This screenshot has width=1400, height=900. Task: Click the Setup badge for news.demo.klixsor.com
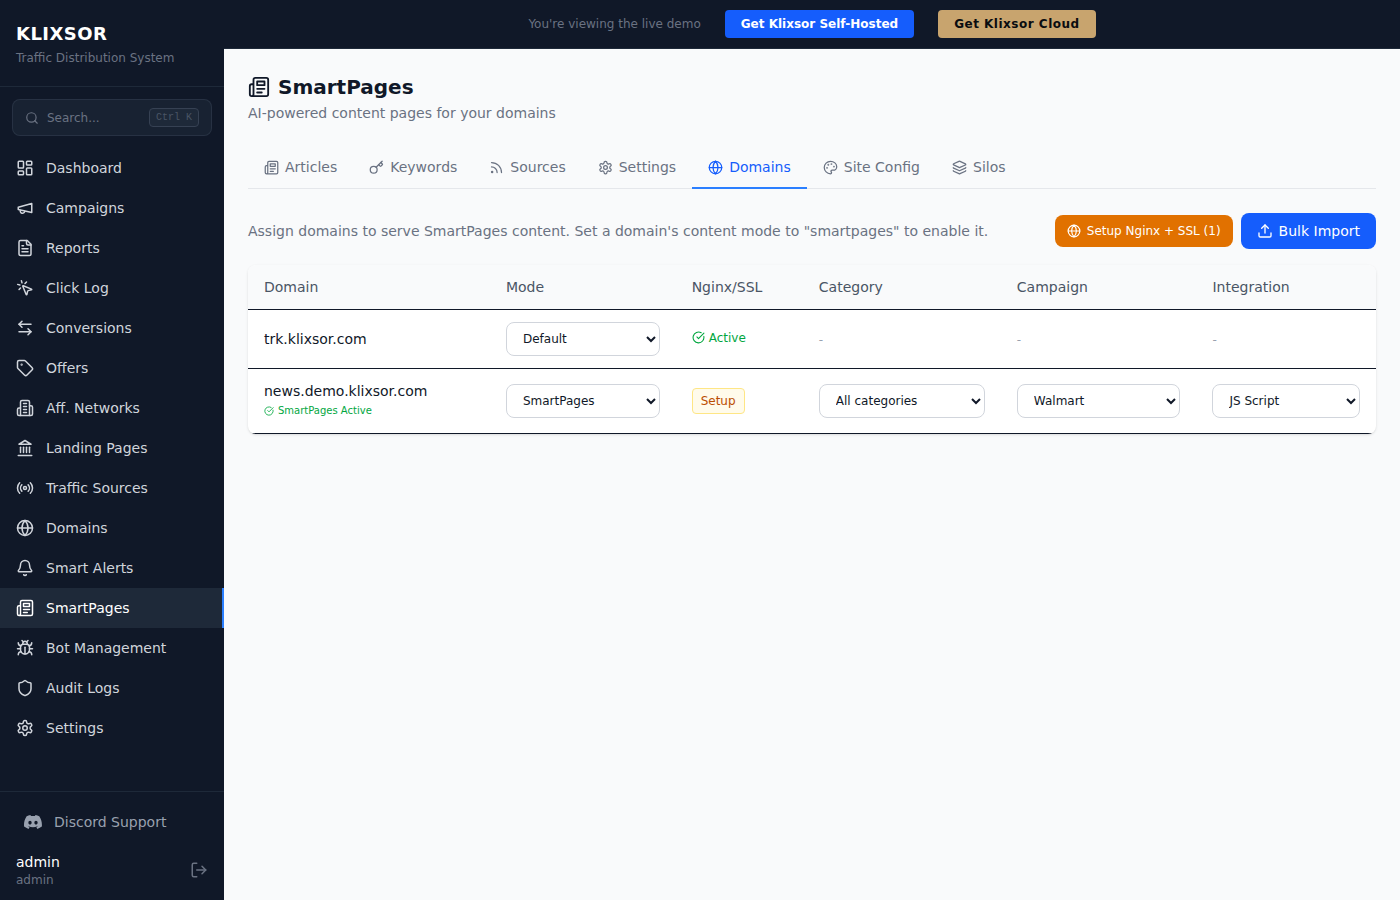click(x=718, y=400)
